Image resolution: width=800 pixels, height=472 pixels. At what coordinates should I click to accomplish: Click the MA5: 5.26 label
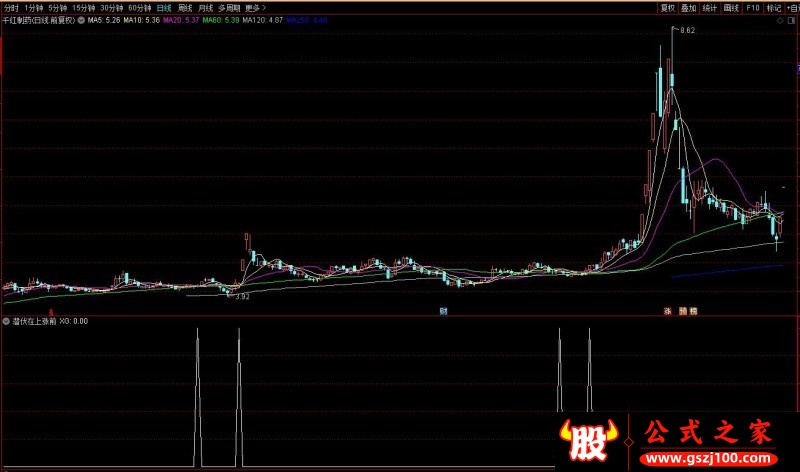[104, 20]
